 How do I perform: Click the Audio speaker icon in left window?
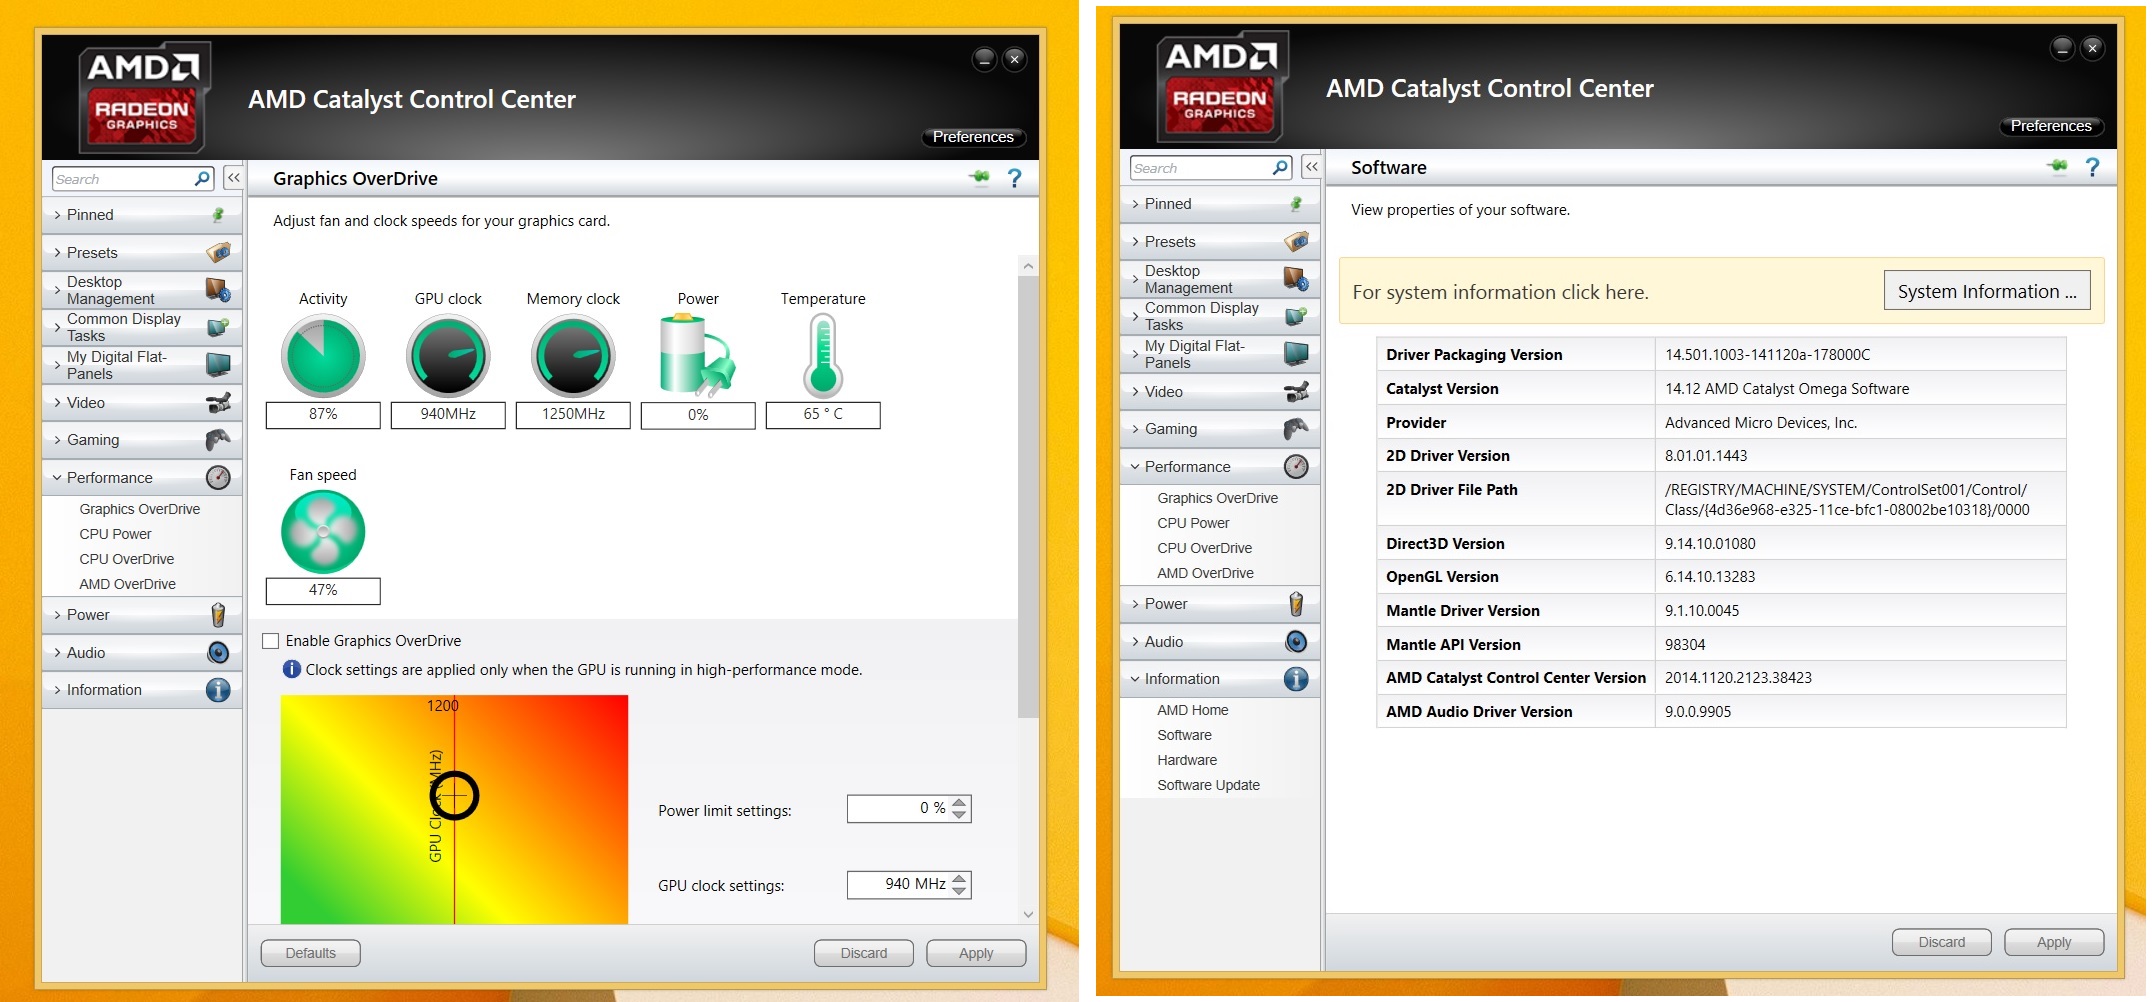pyautogui.click(x=218, y=653)
